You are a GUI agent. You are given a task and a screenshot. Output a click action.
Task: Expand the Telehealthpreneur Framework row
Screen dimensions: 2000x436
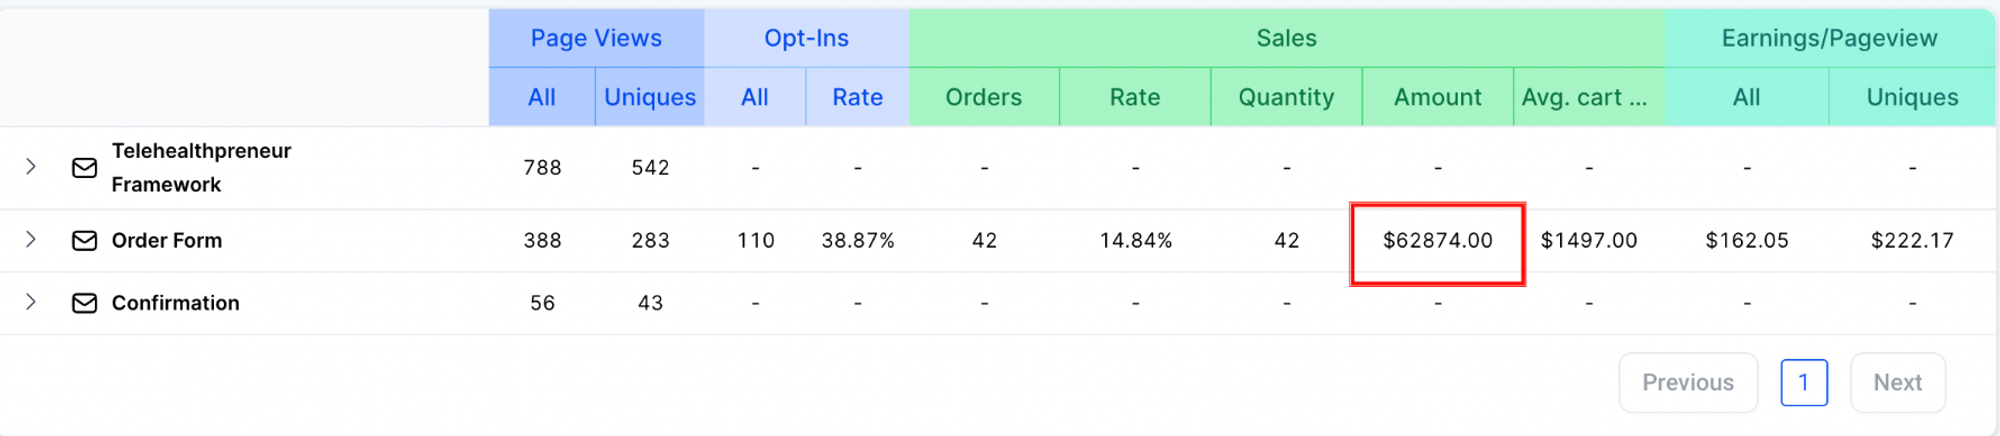pyautogui.click(x=31, y=167)
